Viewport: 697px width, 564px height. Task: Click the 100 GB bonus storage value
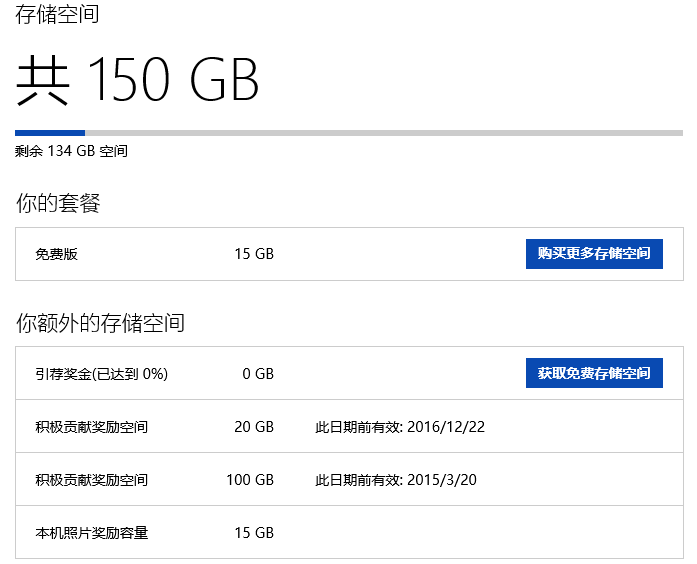pos(250,480)
